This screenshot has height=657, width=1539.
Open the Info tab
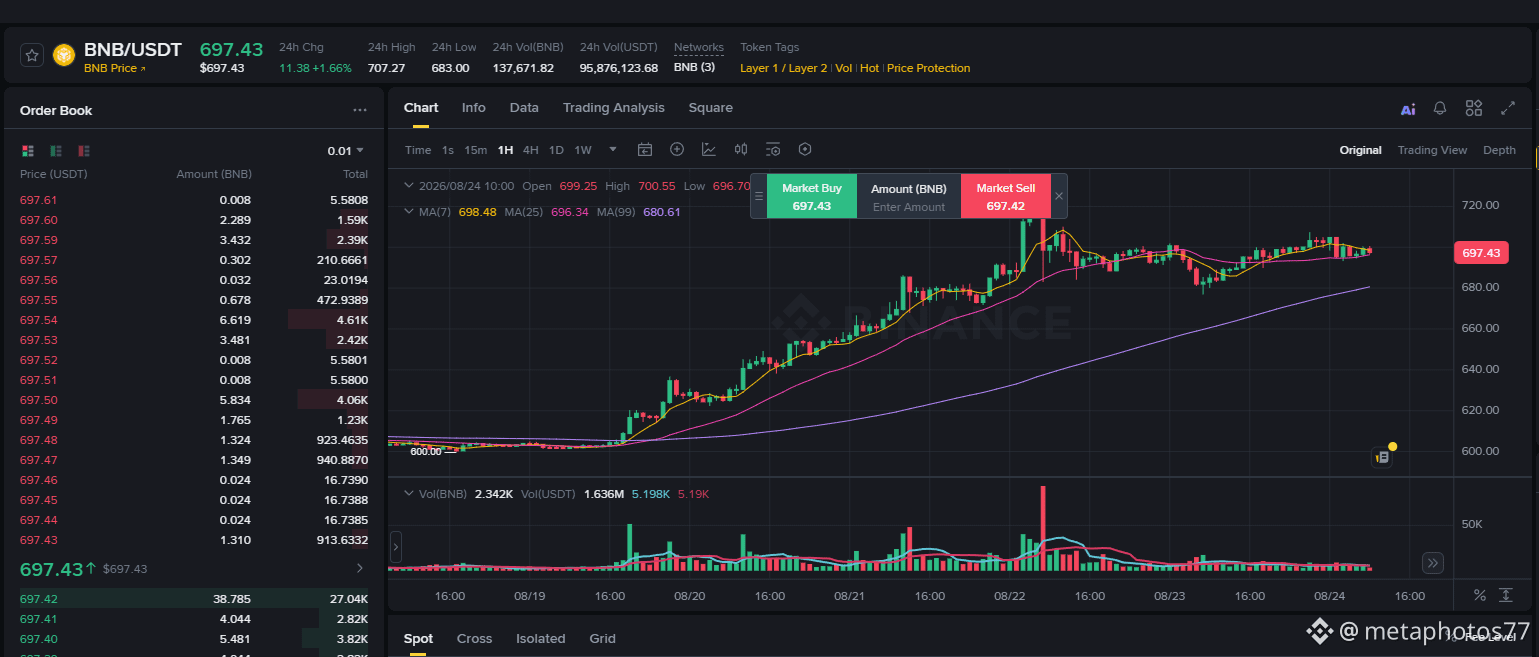tap(474, 108)
